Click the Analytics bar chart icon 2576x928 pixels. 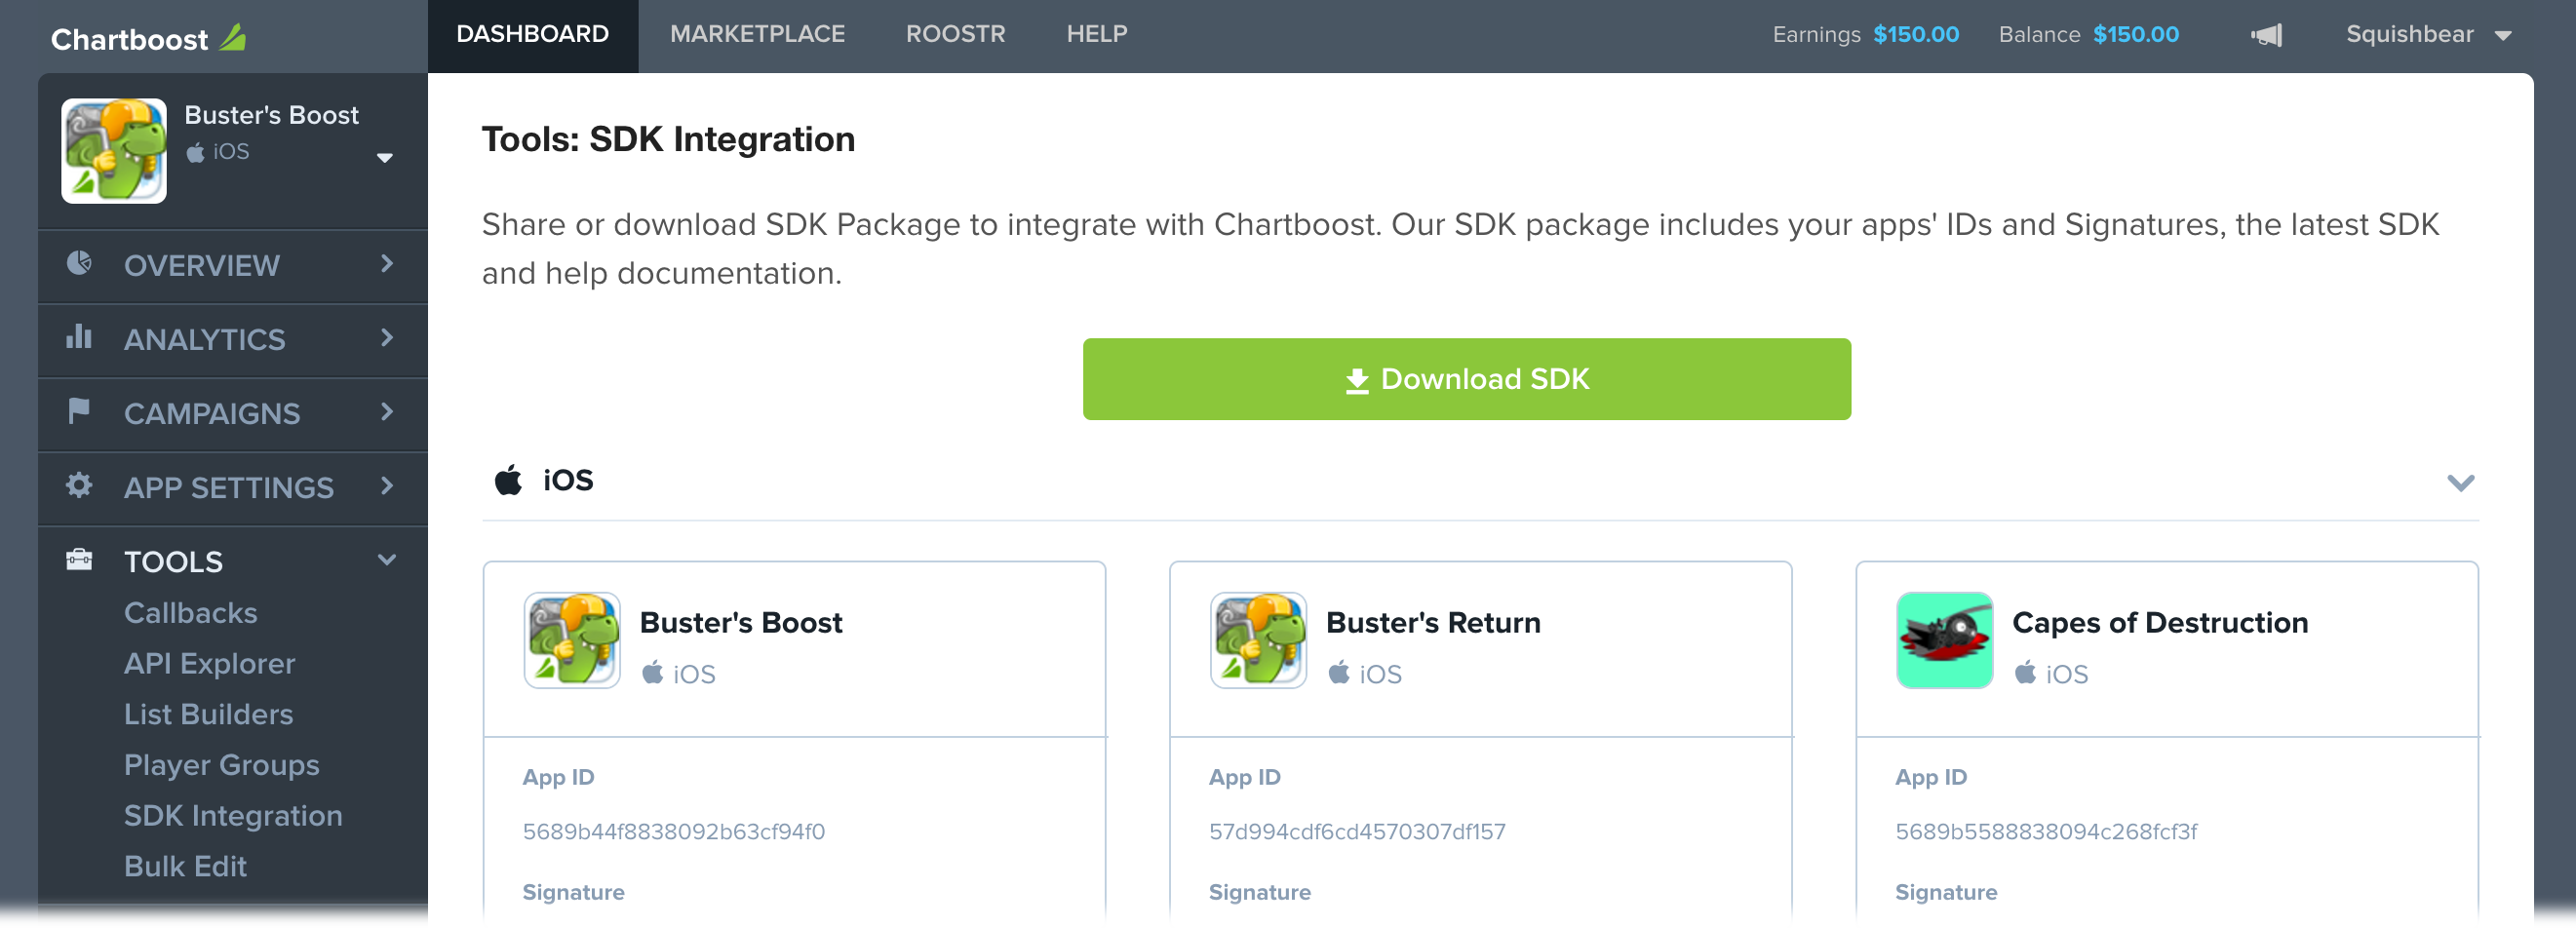pos(79,337)
